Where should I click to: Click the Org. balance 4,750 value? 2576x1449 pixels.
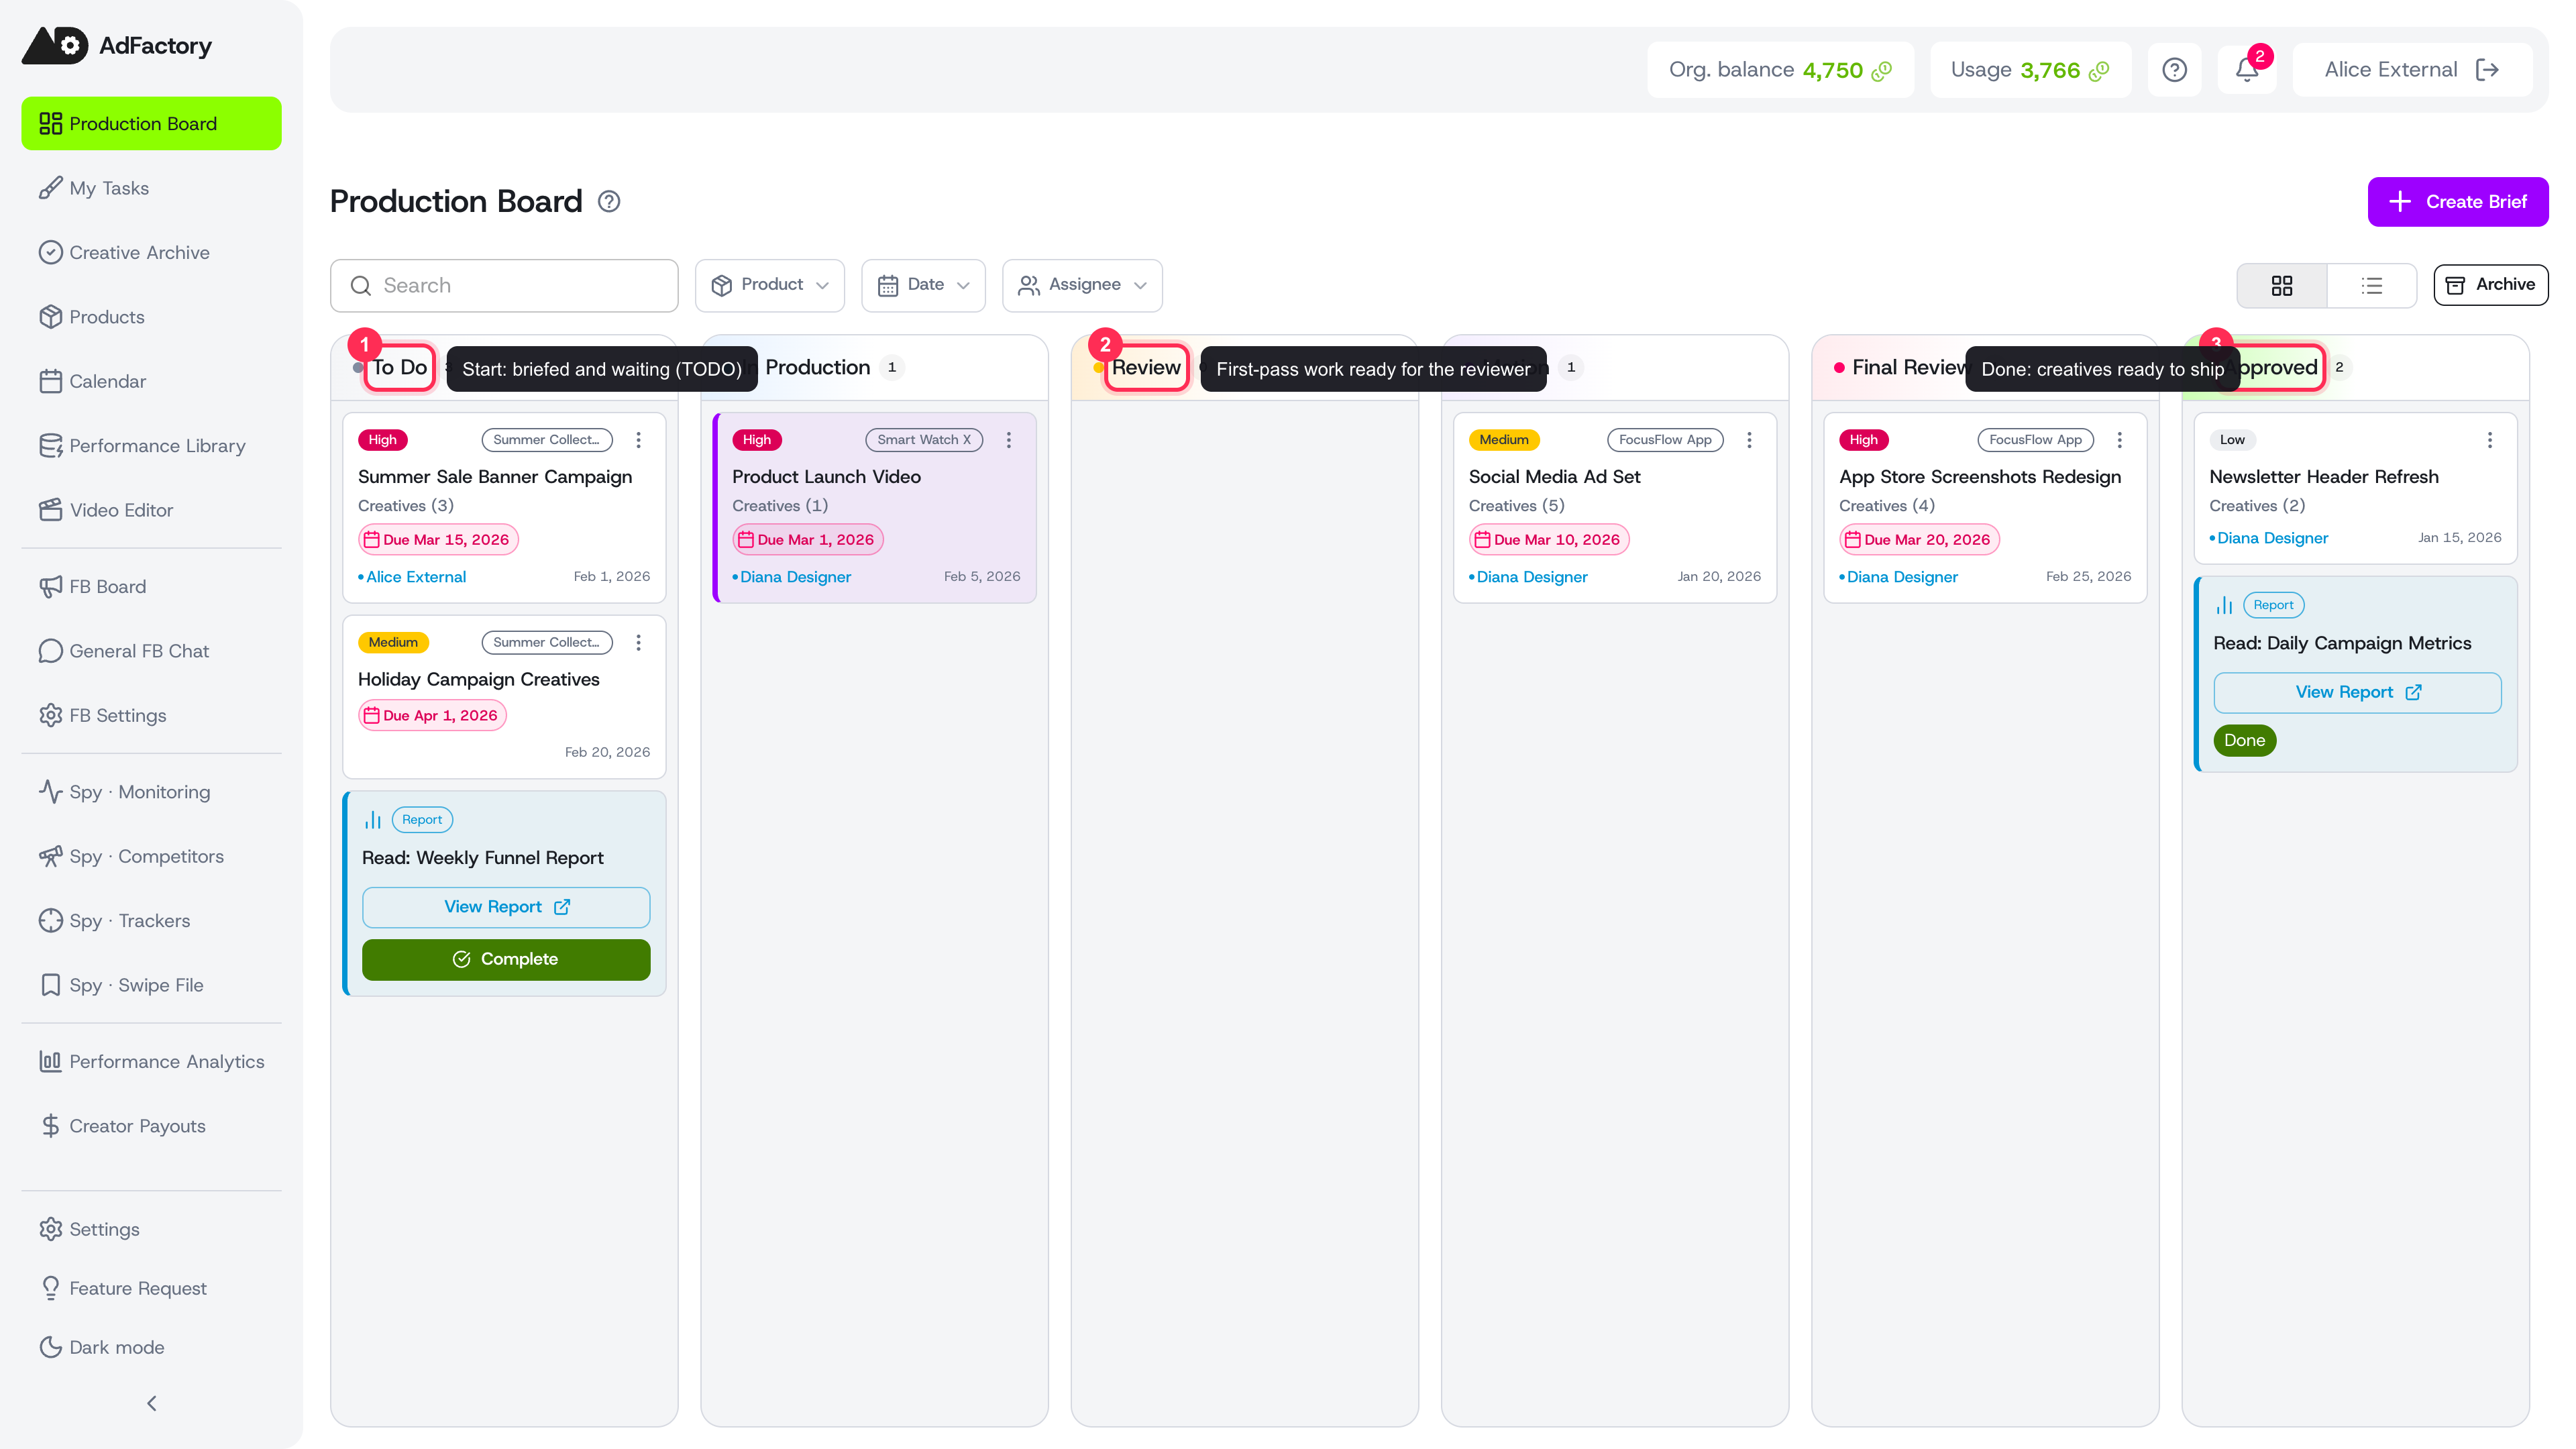coord(1832,70)
